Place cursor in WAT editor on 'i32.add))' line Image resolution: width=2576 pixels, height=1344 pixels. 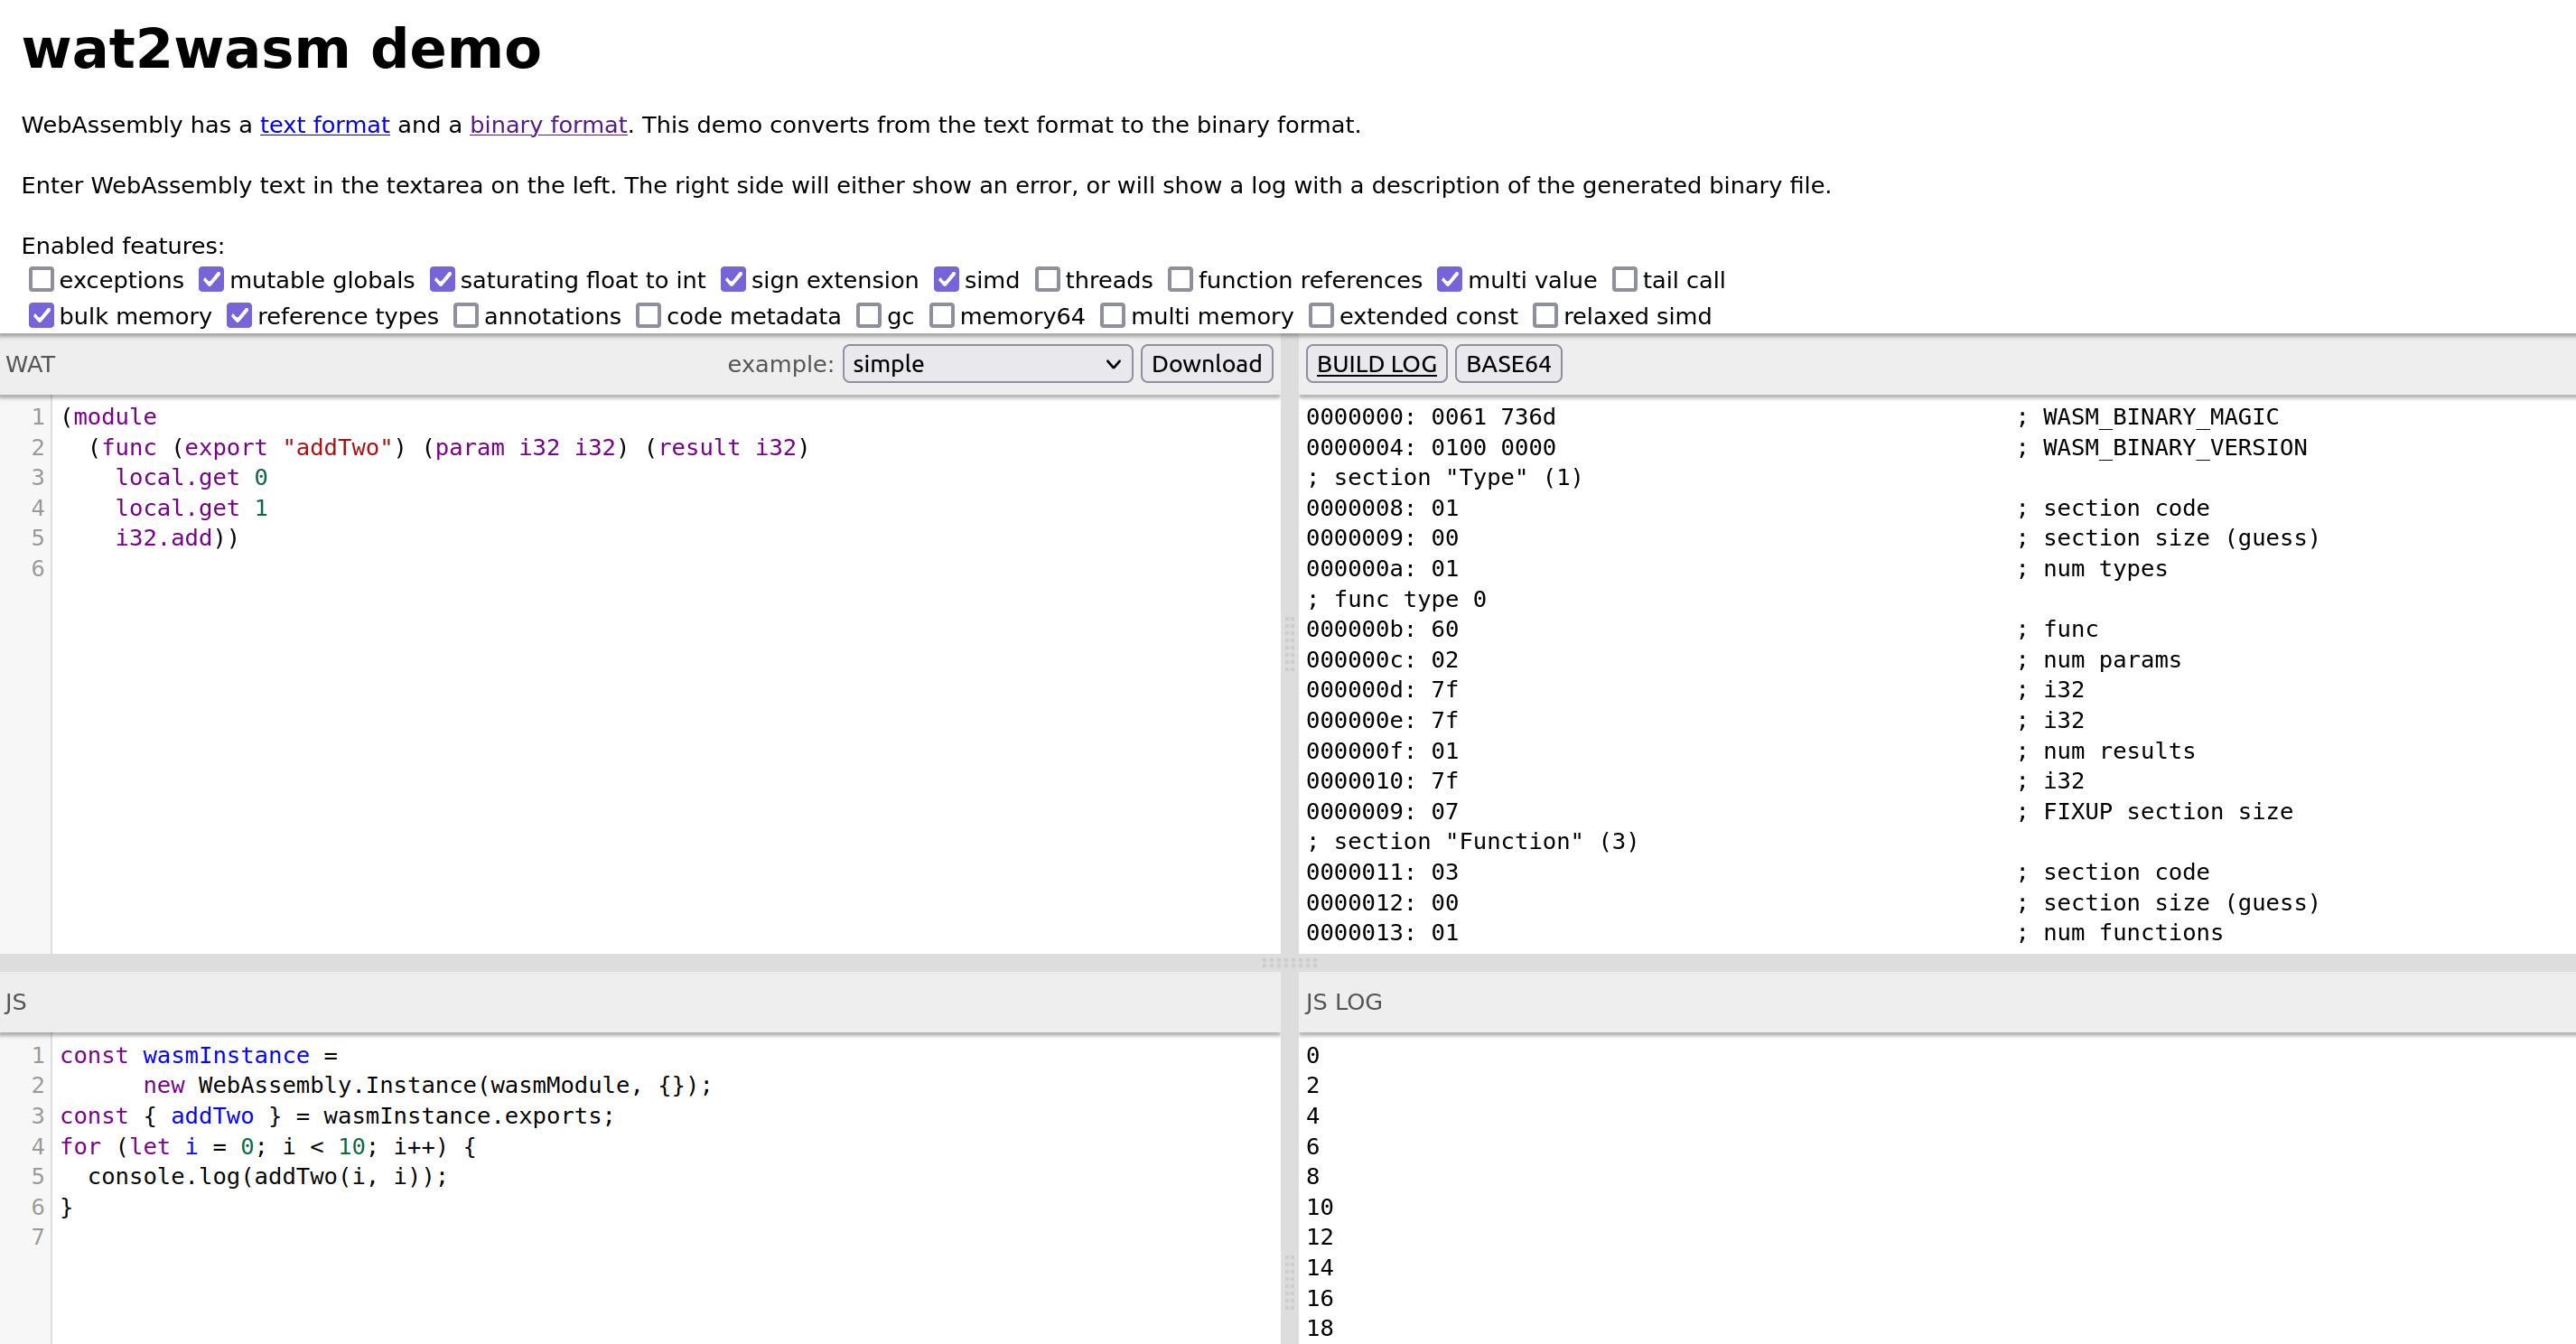pyautogui.click(x=177, y=538)
